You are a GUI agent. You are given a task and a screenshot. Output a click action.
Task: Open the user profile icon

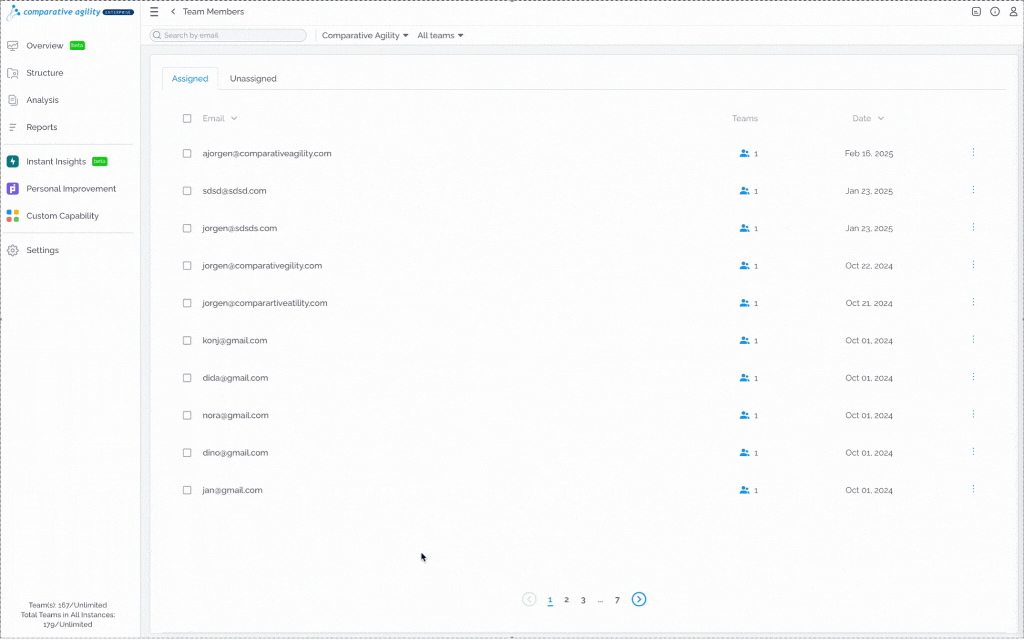pyautogui.click(x=1014, y=12)
